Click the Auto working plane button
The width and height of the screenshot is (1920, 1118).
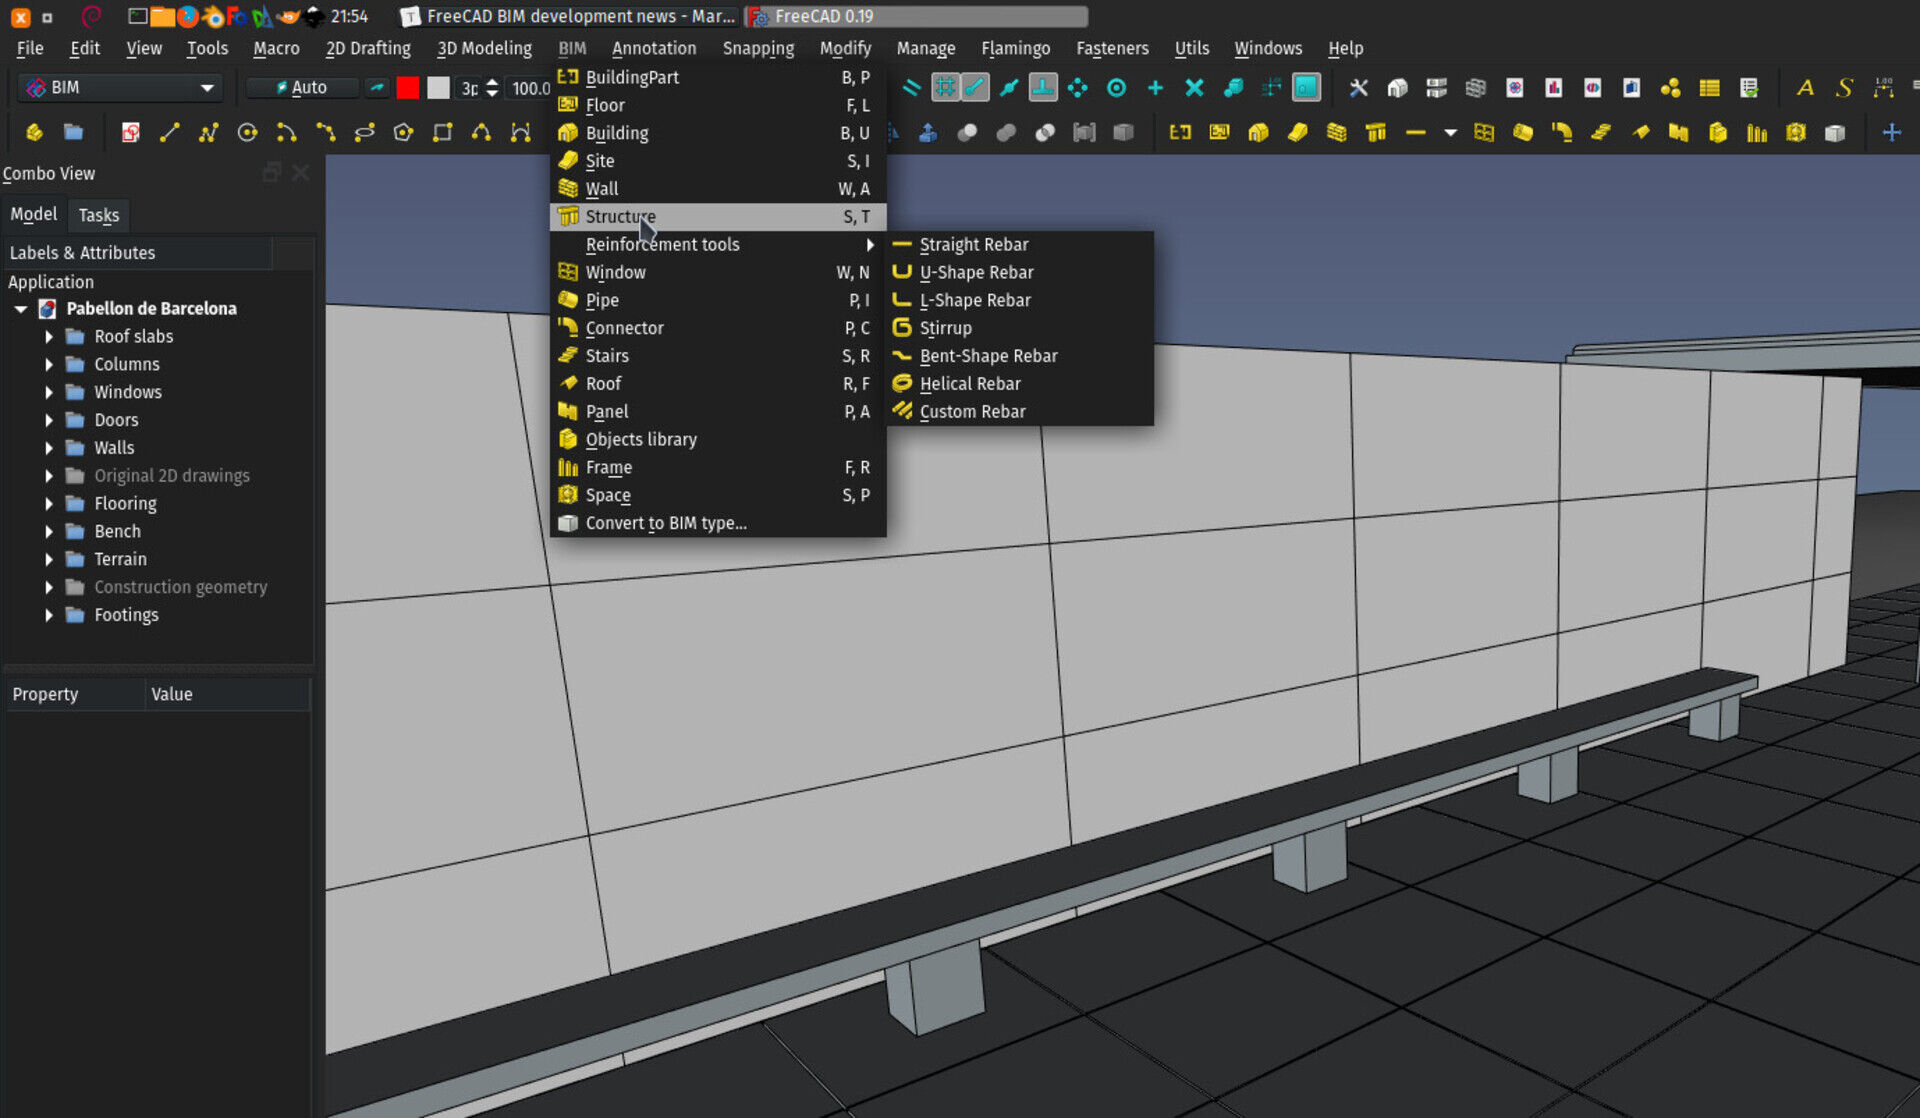[x=301, y=88]
